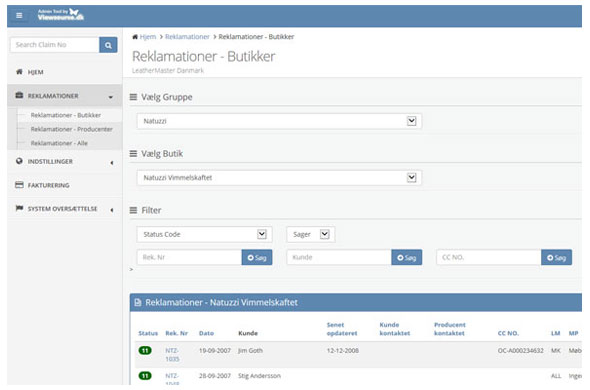The width and height of the screenshot is (590, 390).
Task: Click Søg button next to Kunde
Action: point(407,257)
